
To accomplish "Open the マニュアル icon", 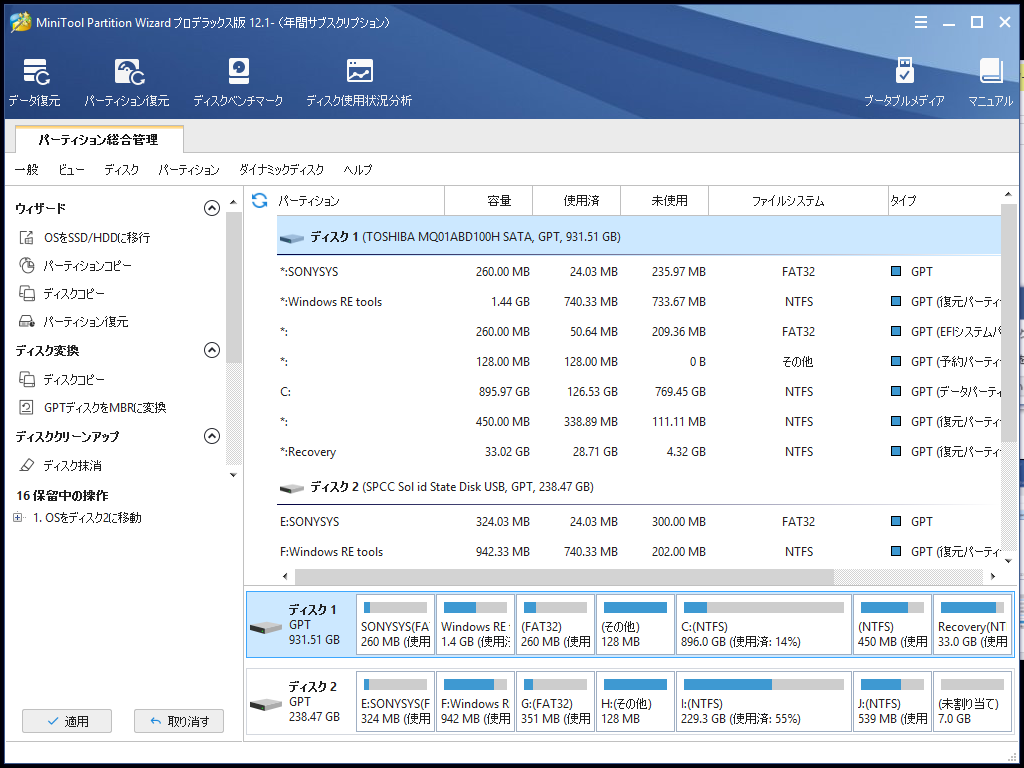I will point(991,82).
